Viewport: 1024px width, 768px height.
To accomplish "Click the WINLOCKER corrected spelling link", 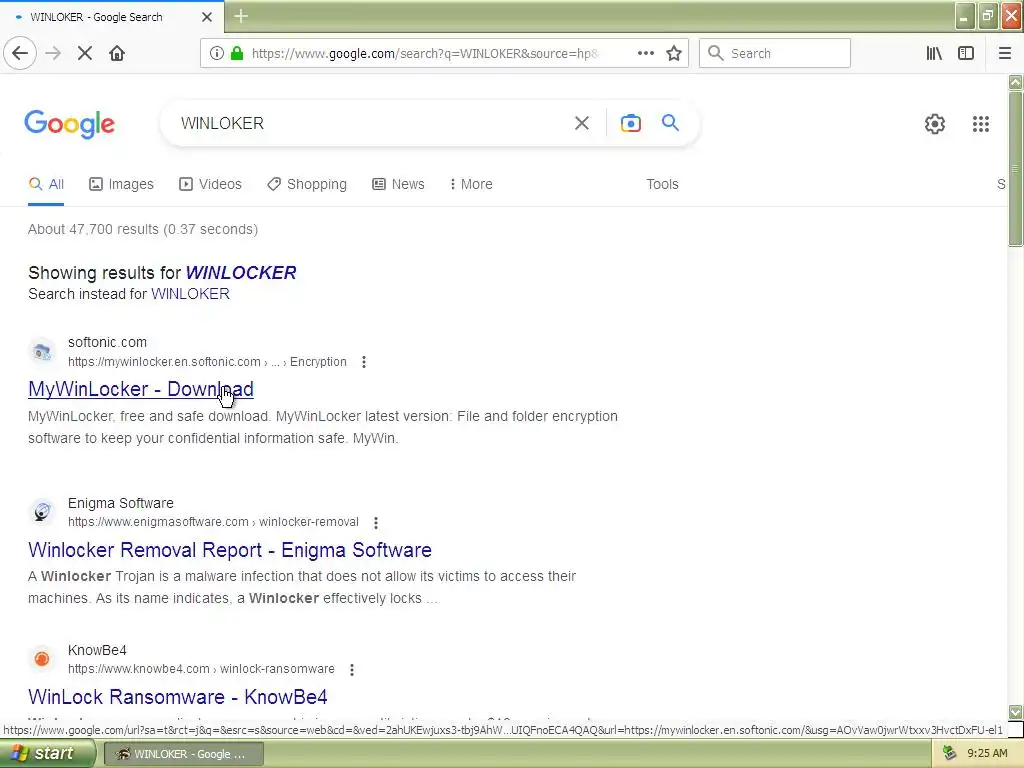I will pos(241,272).
